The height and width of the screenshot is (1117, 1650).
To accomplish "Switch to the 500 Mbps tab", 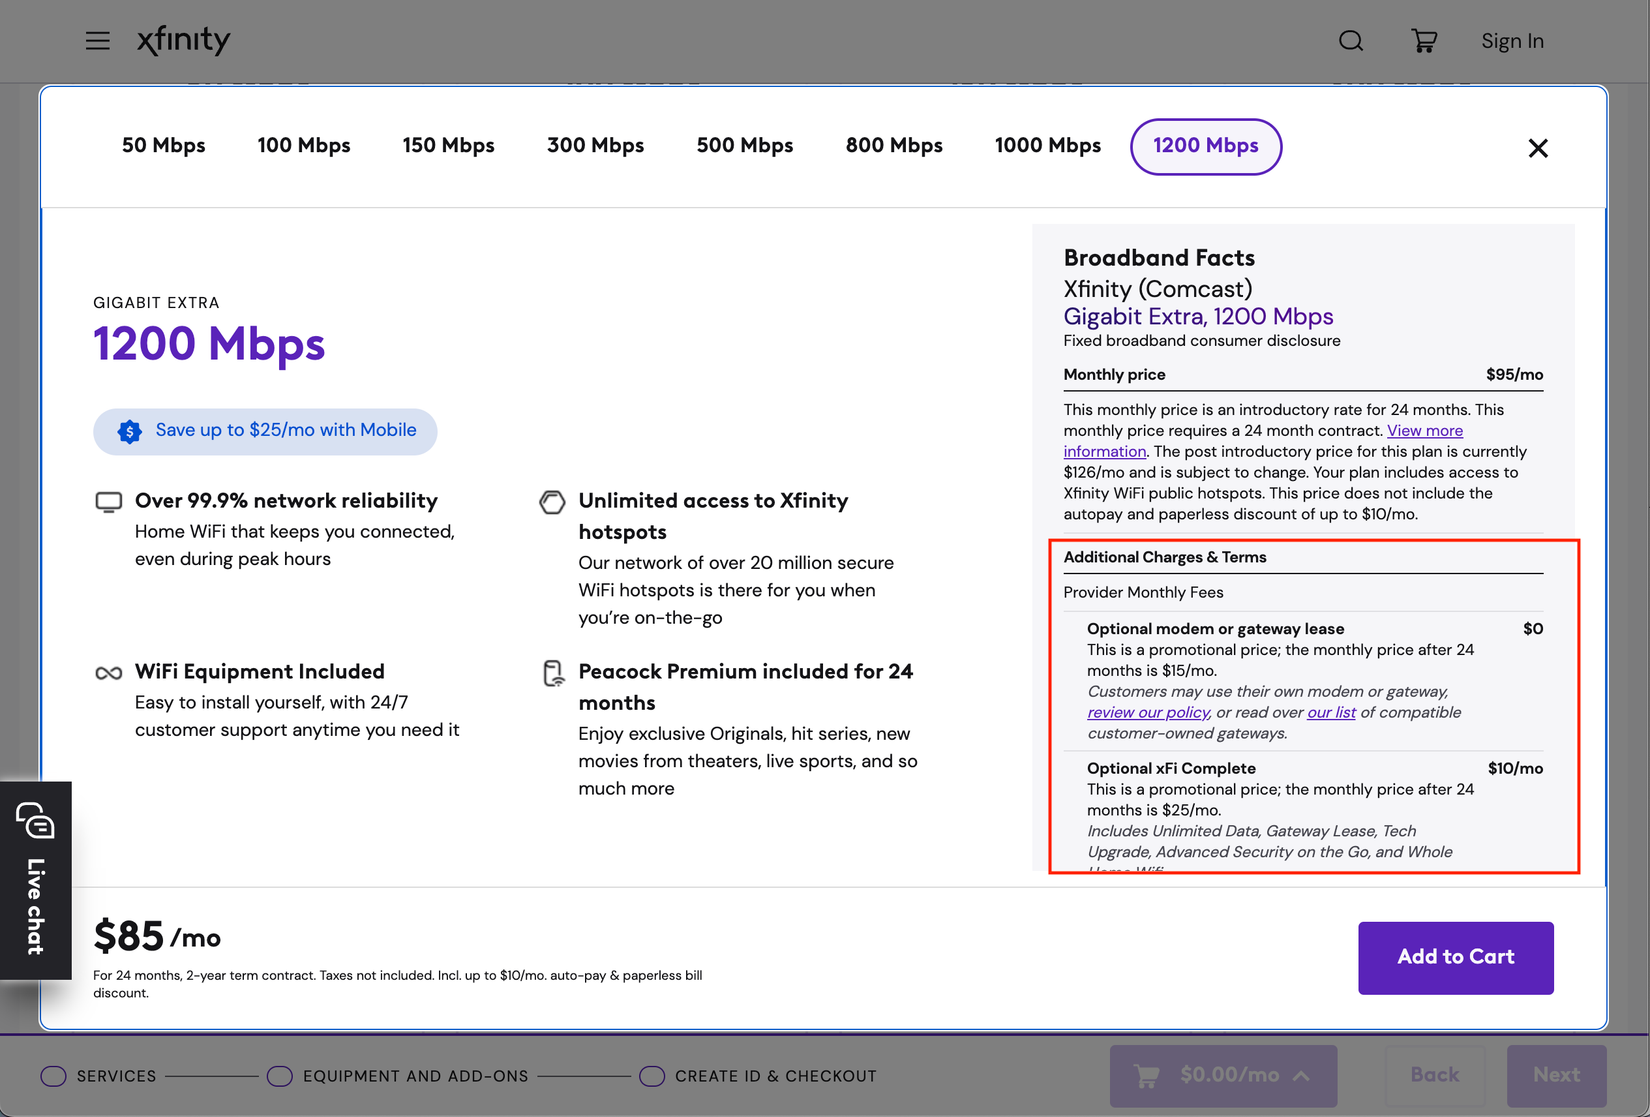I will (745, 146).
